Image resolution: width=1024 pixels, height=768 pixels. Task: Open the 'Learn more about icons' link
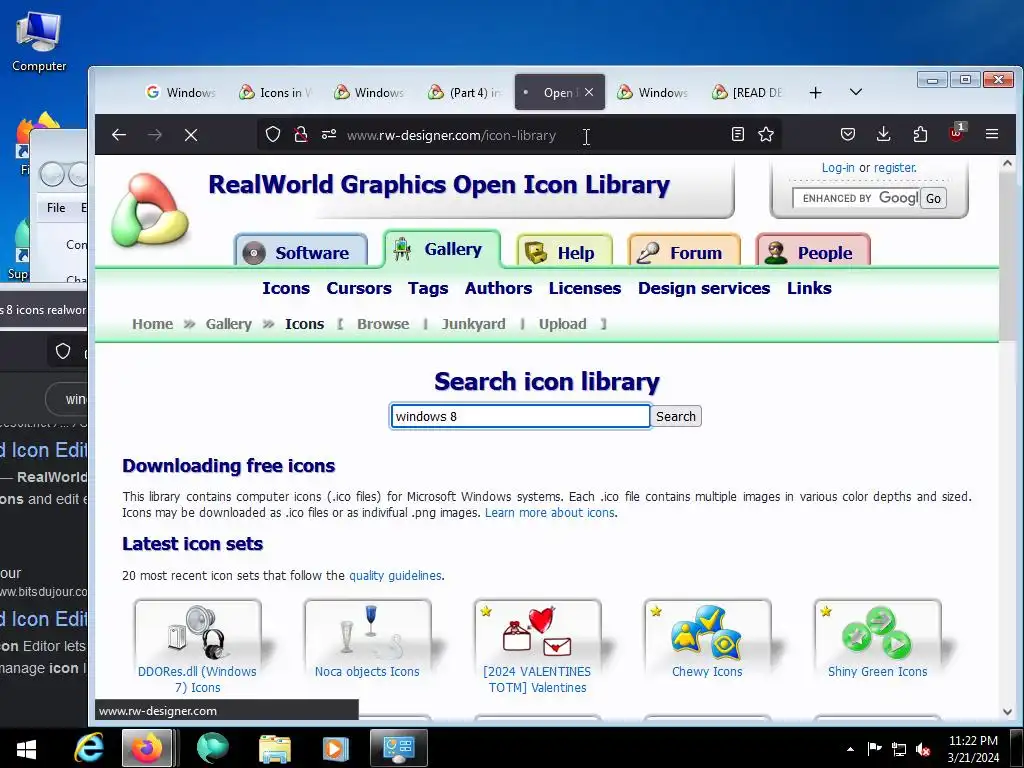click(x=549, y=513)
